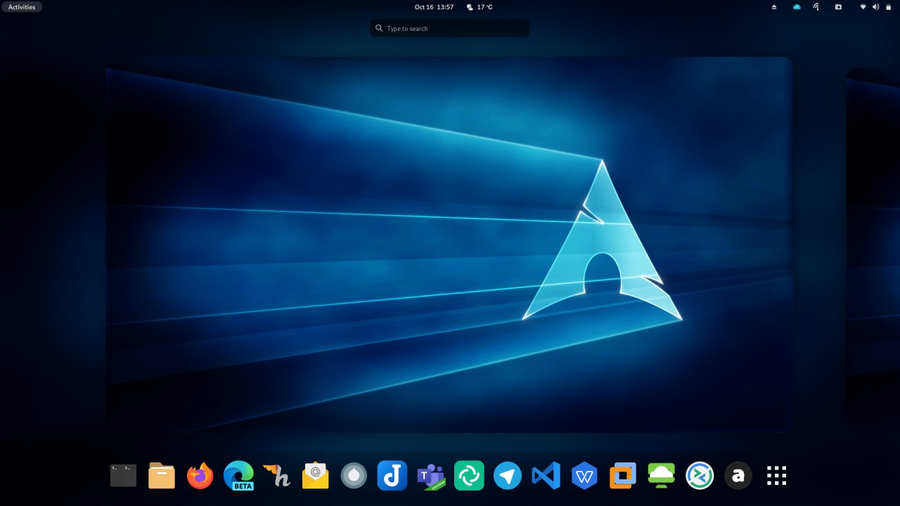Click the eject removable drives icon
The width and height of the screenshot is (900, 506).
tap(774, 7)
